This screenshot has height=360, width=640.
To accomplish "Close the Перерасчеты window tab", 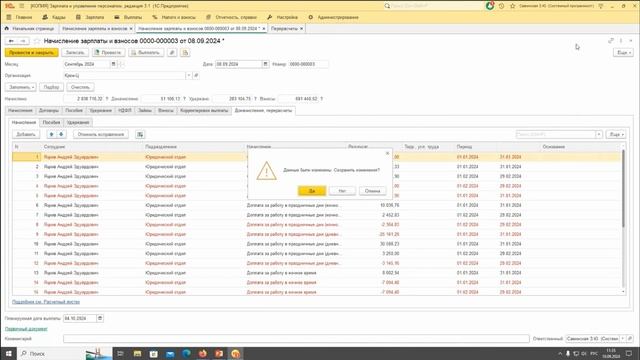I will coord(302,29).
